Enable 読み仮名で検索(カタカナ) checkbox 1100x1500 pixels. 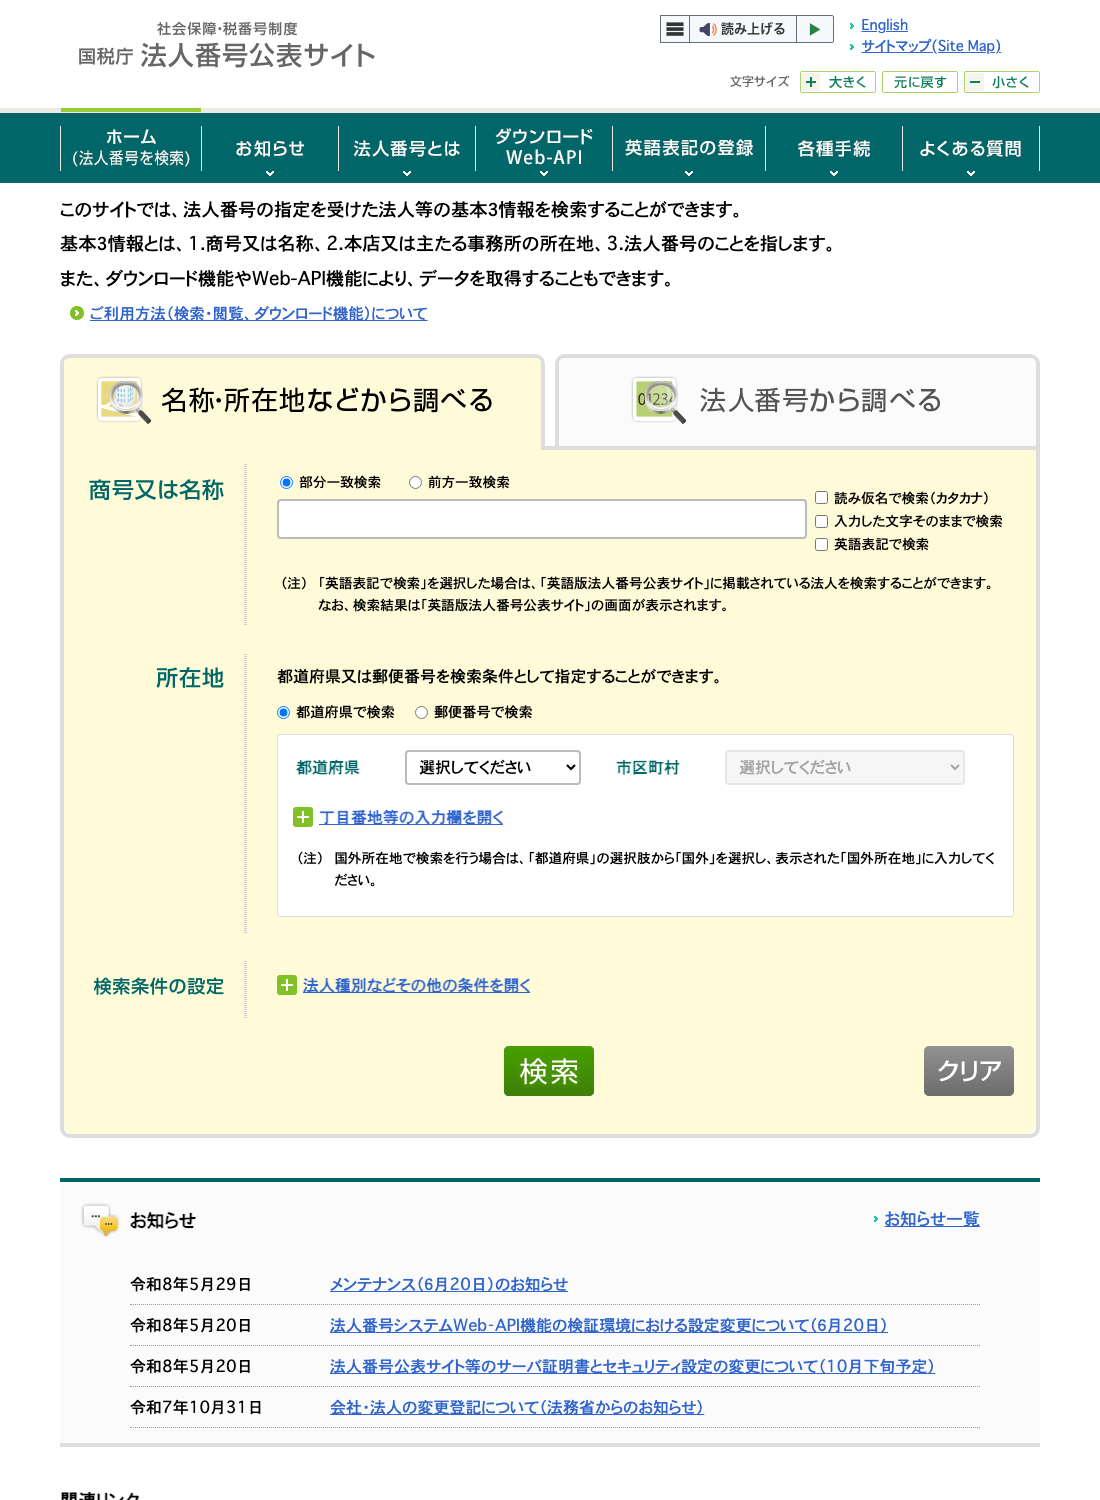[822, 498]
